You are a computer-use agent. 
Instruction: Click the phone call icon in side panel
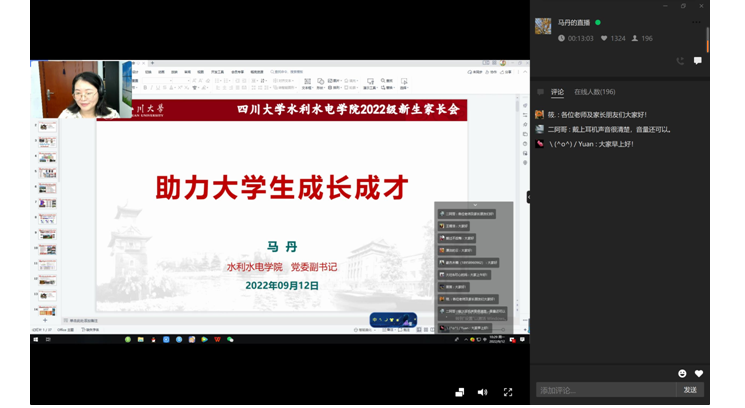click(x=680, y=61)
